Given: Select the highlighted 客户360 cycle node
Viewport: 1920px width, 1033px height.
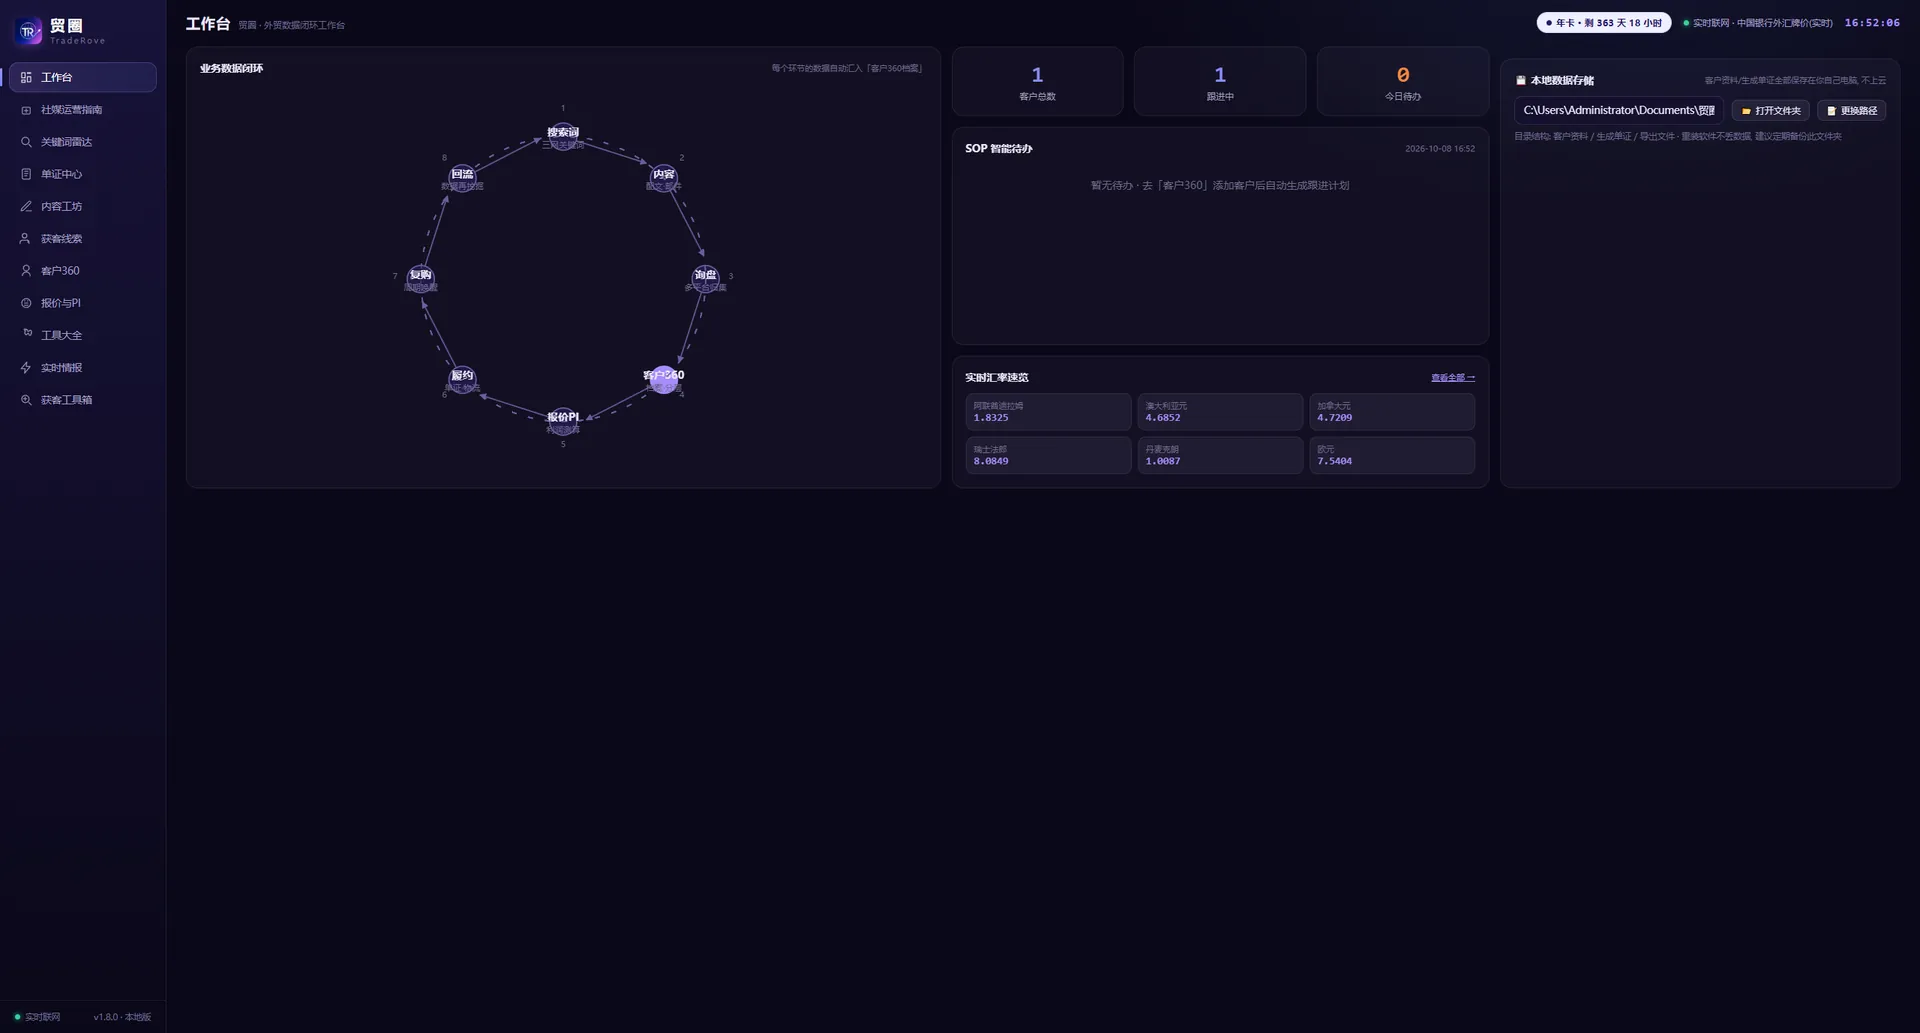Looking at the screenshot, I should tap(664, 379).
